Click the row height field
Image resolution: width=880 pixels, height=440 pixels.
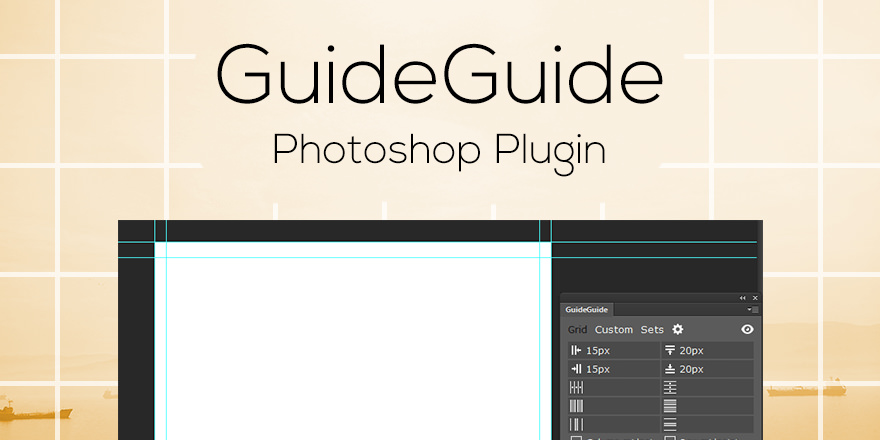click(x=708, y=406)
